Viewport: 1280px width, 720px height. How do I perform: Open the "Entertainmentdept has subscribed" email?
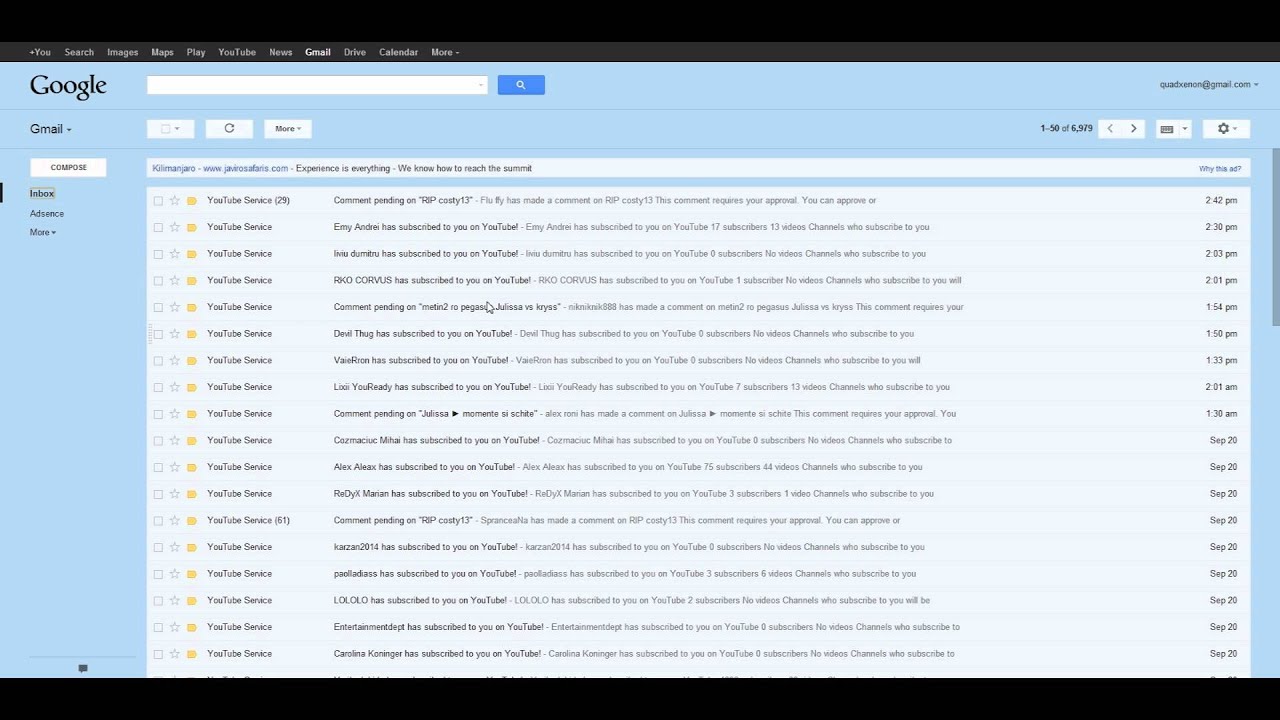(698, 627)
